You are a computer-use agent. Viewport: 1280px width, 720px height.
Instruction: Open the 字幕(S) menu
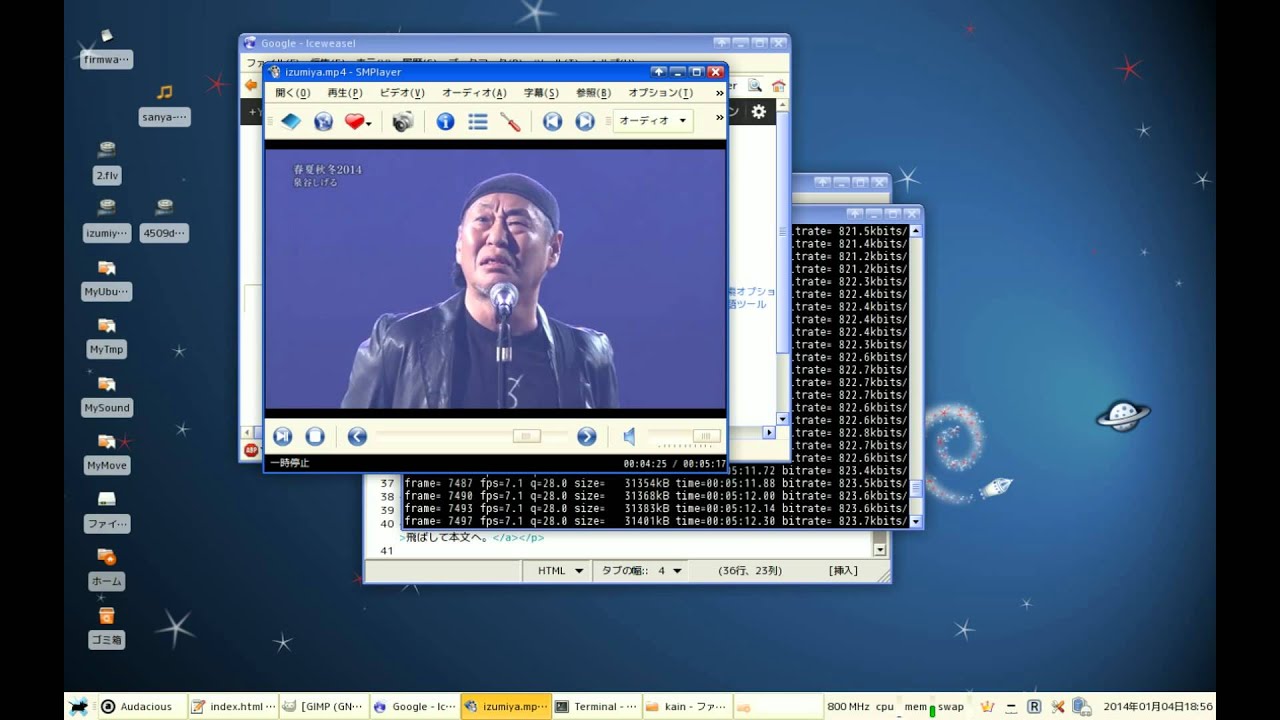pyautogui.click(x=541, y=93)
